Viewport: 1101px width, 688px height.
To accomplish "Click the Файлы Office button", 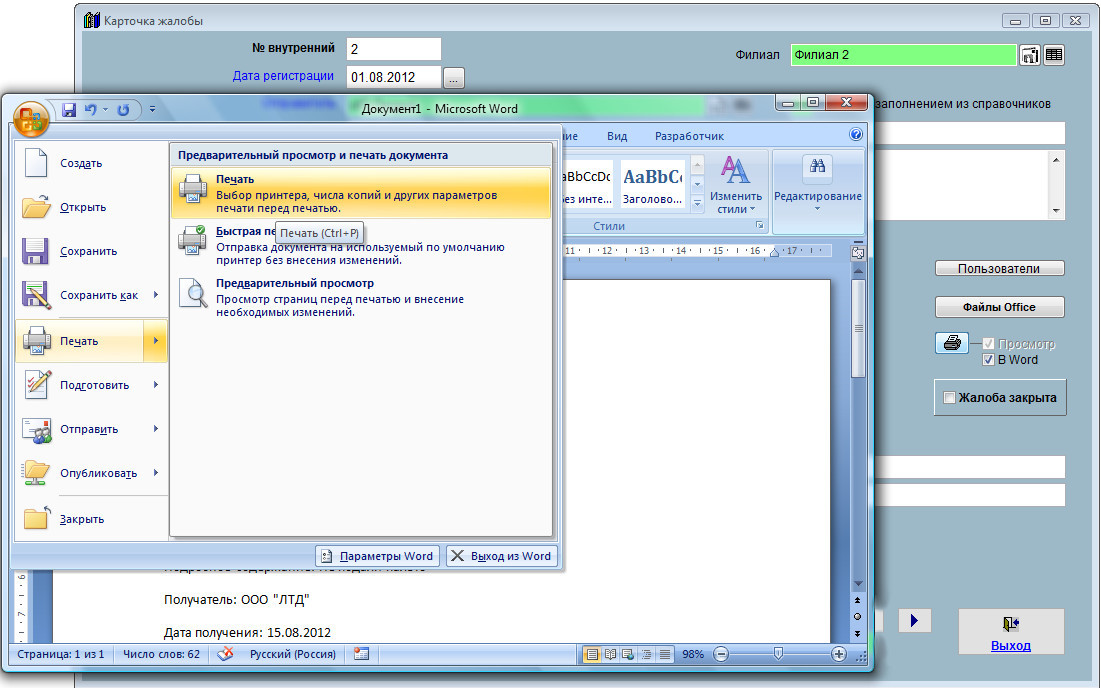I will tap(999, 307).
